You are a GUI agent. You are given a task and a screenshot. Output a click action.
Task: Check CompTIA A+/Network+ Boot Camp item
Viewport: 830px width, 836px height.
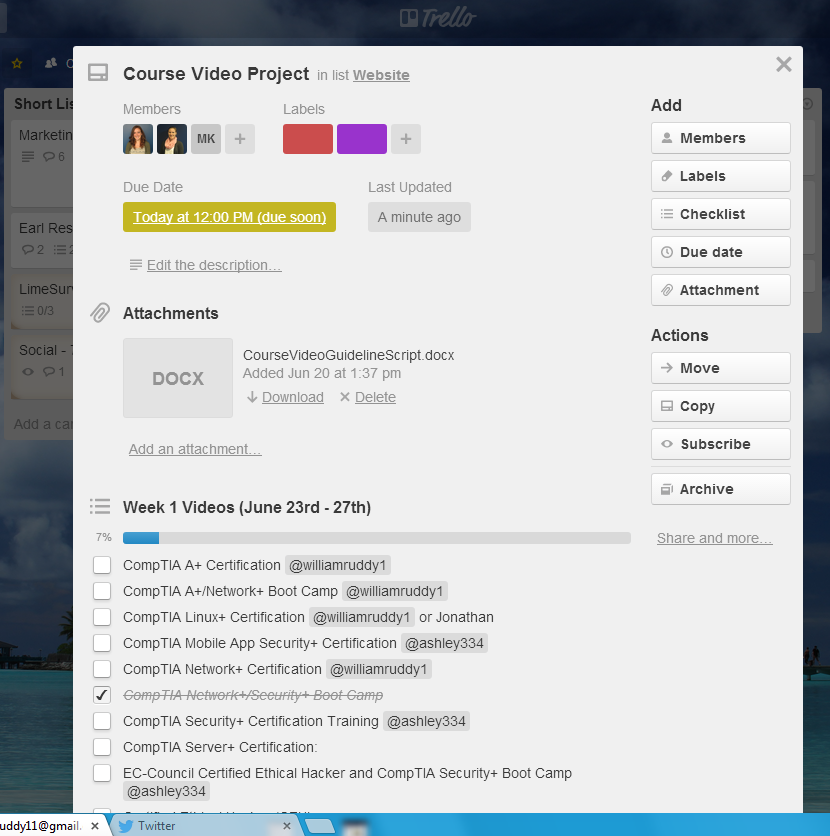(102, 591)
